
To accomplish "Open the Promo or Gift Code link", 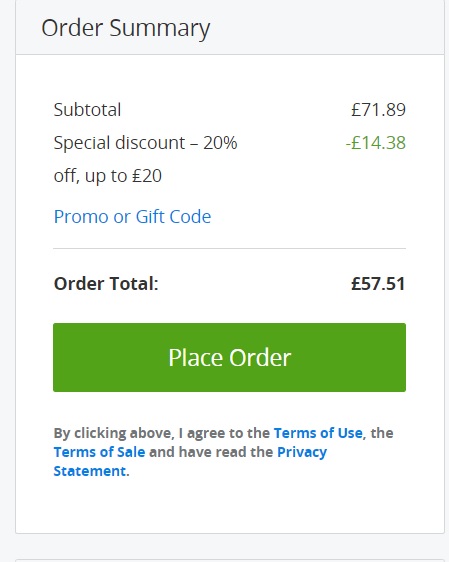I will click(x=132, y=216).
